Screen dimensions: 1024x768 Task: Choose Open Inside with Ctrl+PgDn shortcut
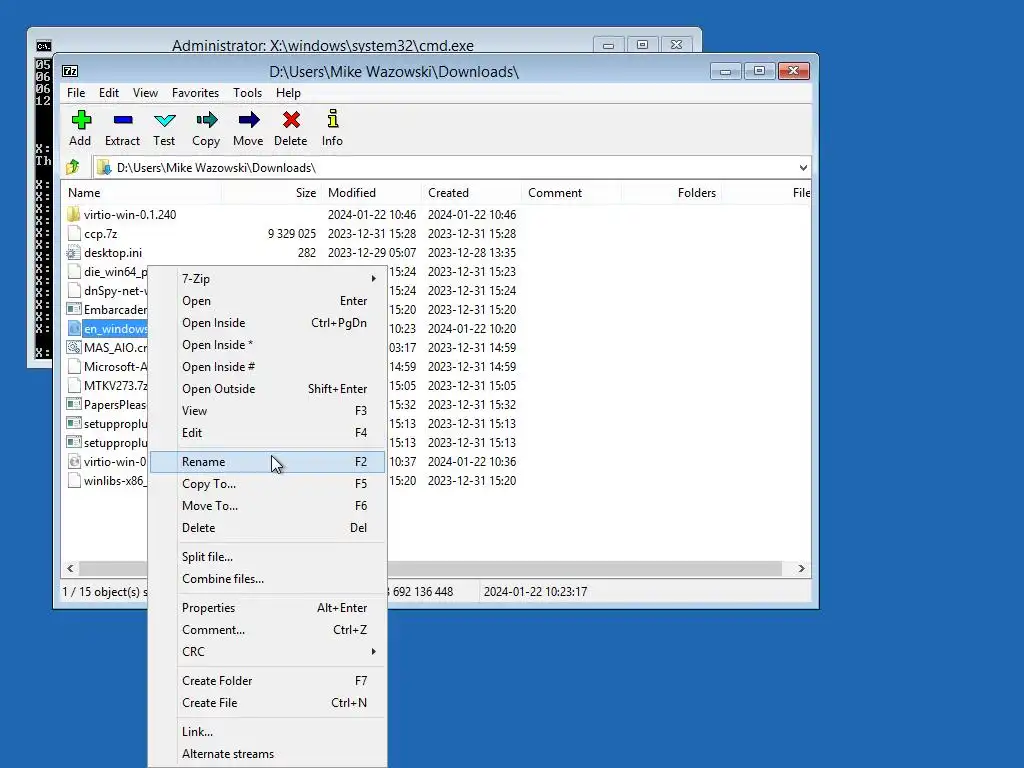coord(268,323)
